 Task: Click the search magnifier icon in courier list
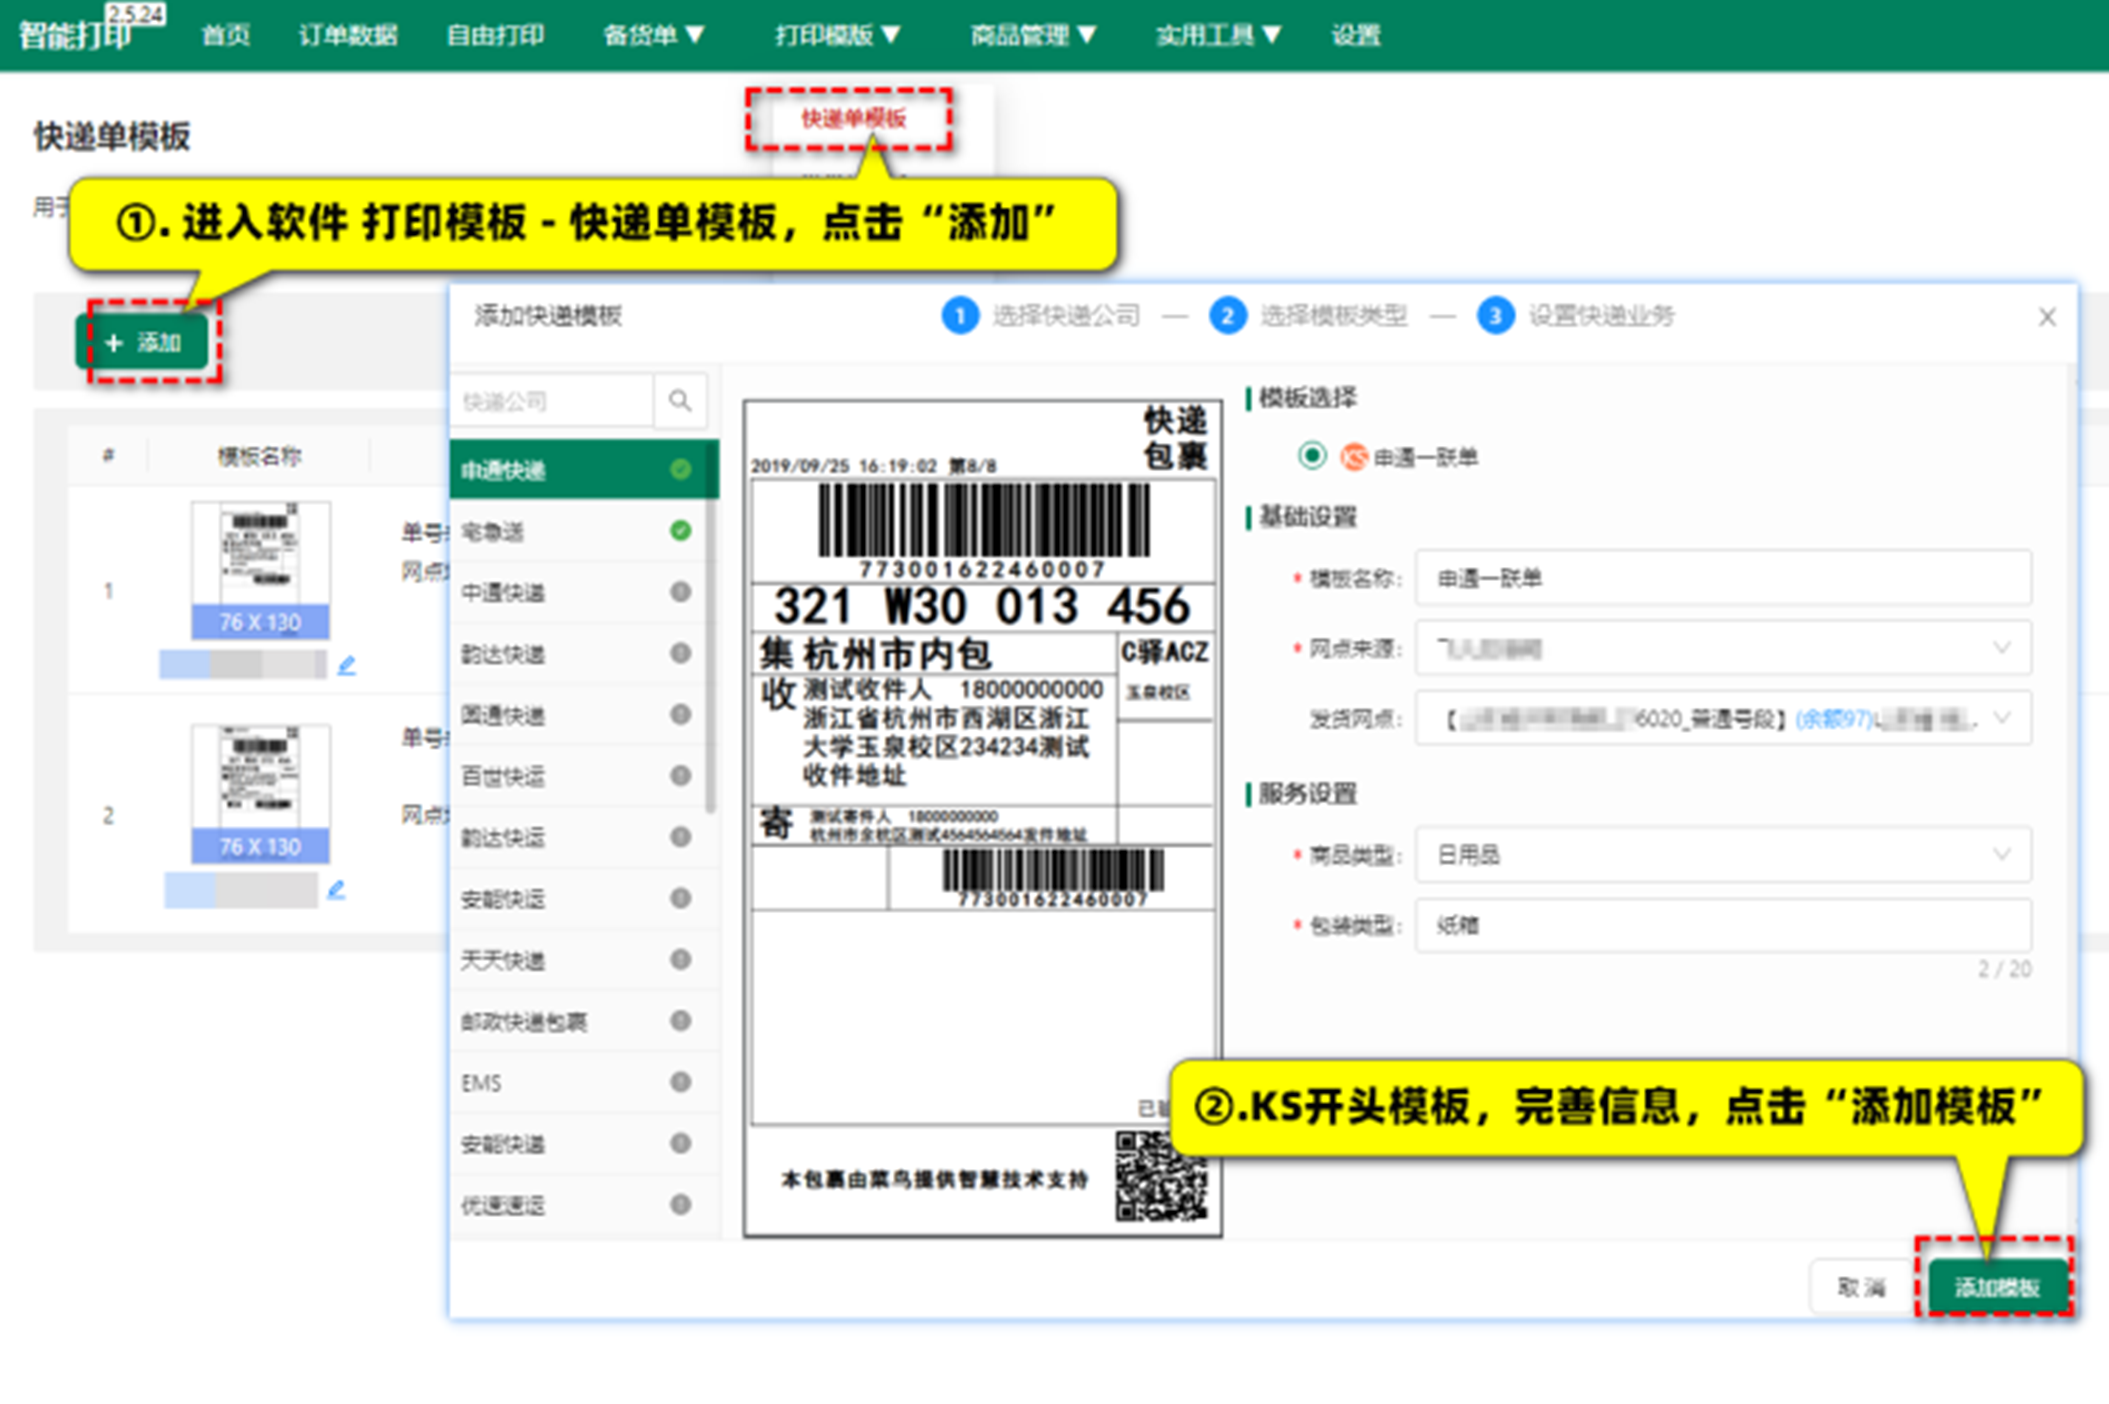680,401
